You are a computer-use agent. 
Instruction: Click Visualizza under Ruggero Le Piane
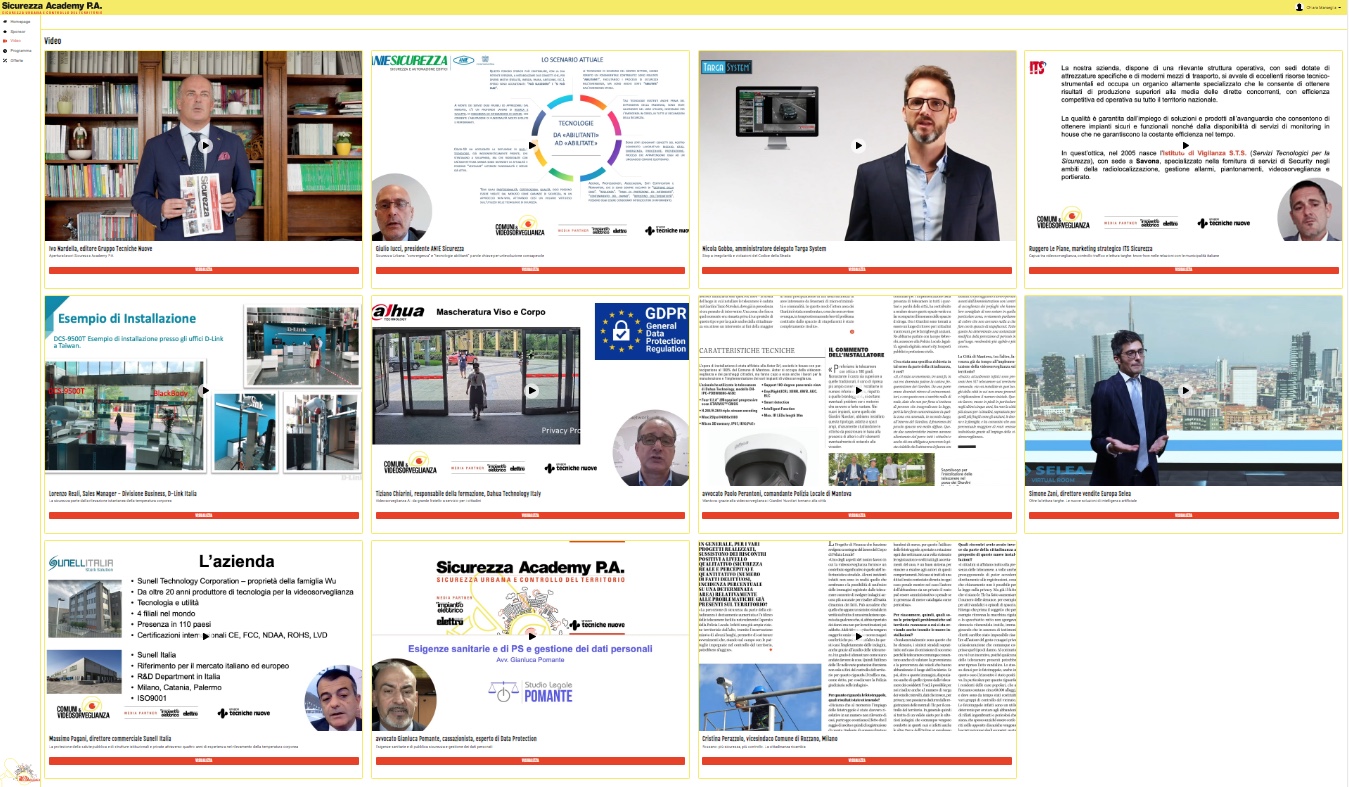pos(1183,270)
